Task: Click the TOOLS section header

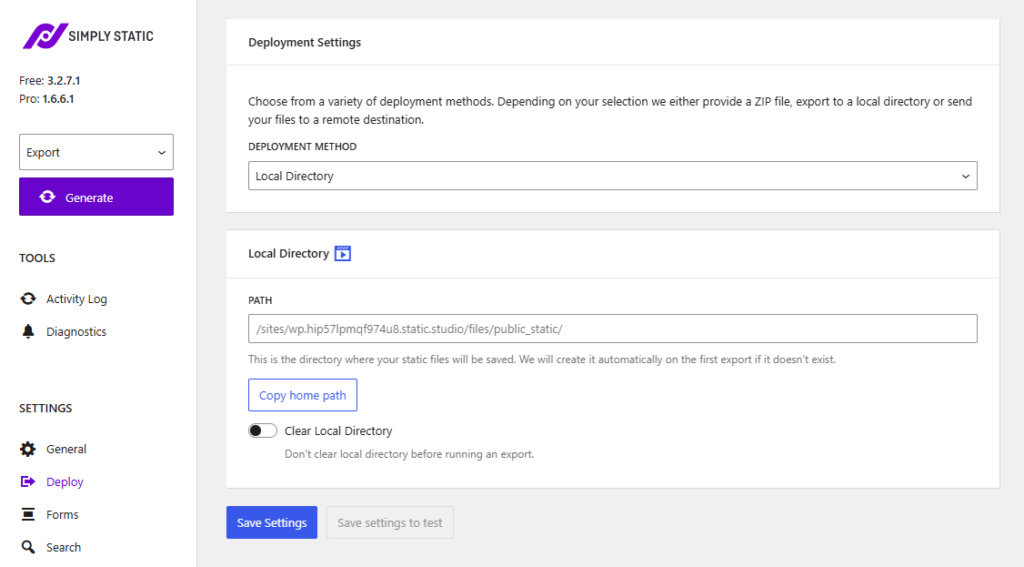Action: coord(37,258)
